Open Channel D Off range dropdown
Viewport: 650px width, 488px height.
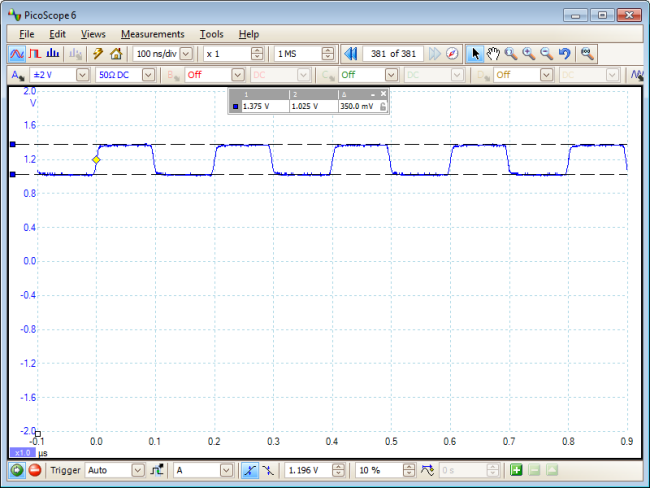546,75
